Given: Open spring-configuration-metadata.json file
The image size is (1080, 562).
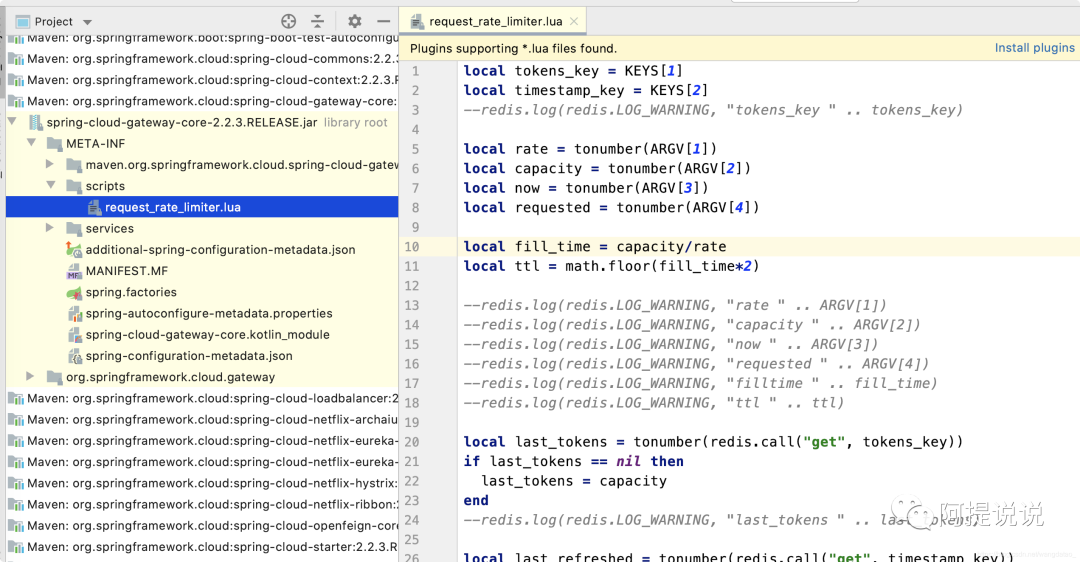Looking at the screenshot, I should 188,356.
